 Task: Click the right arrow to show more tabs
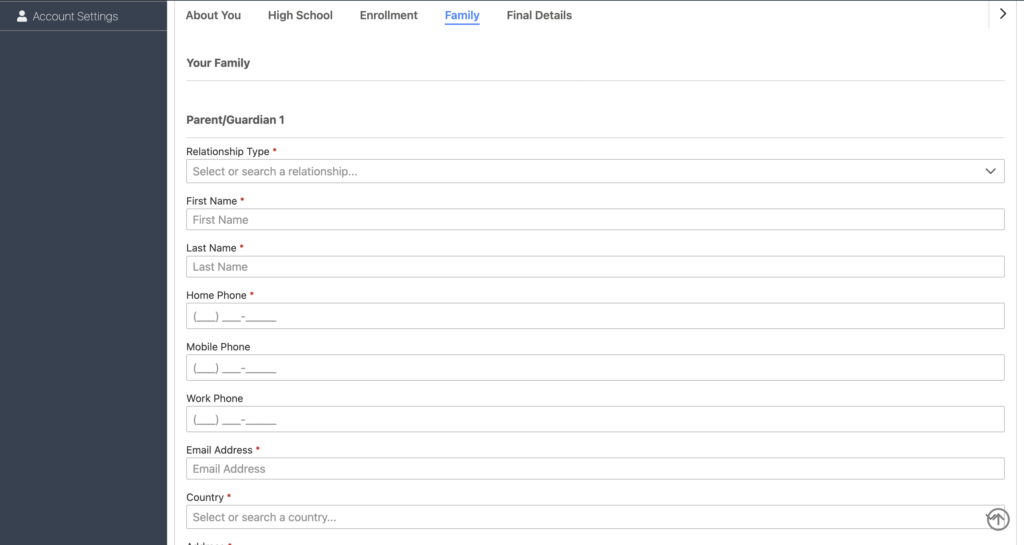click(1003, 14)
